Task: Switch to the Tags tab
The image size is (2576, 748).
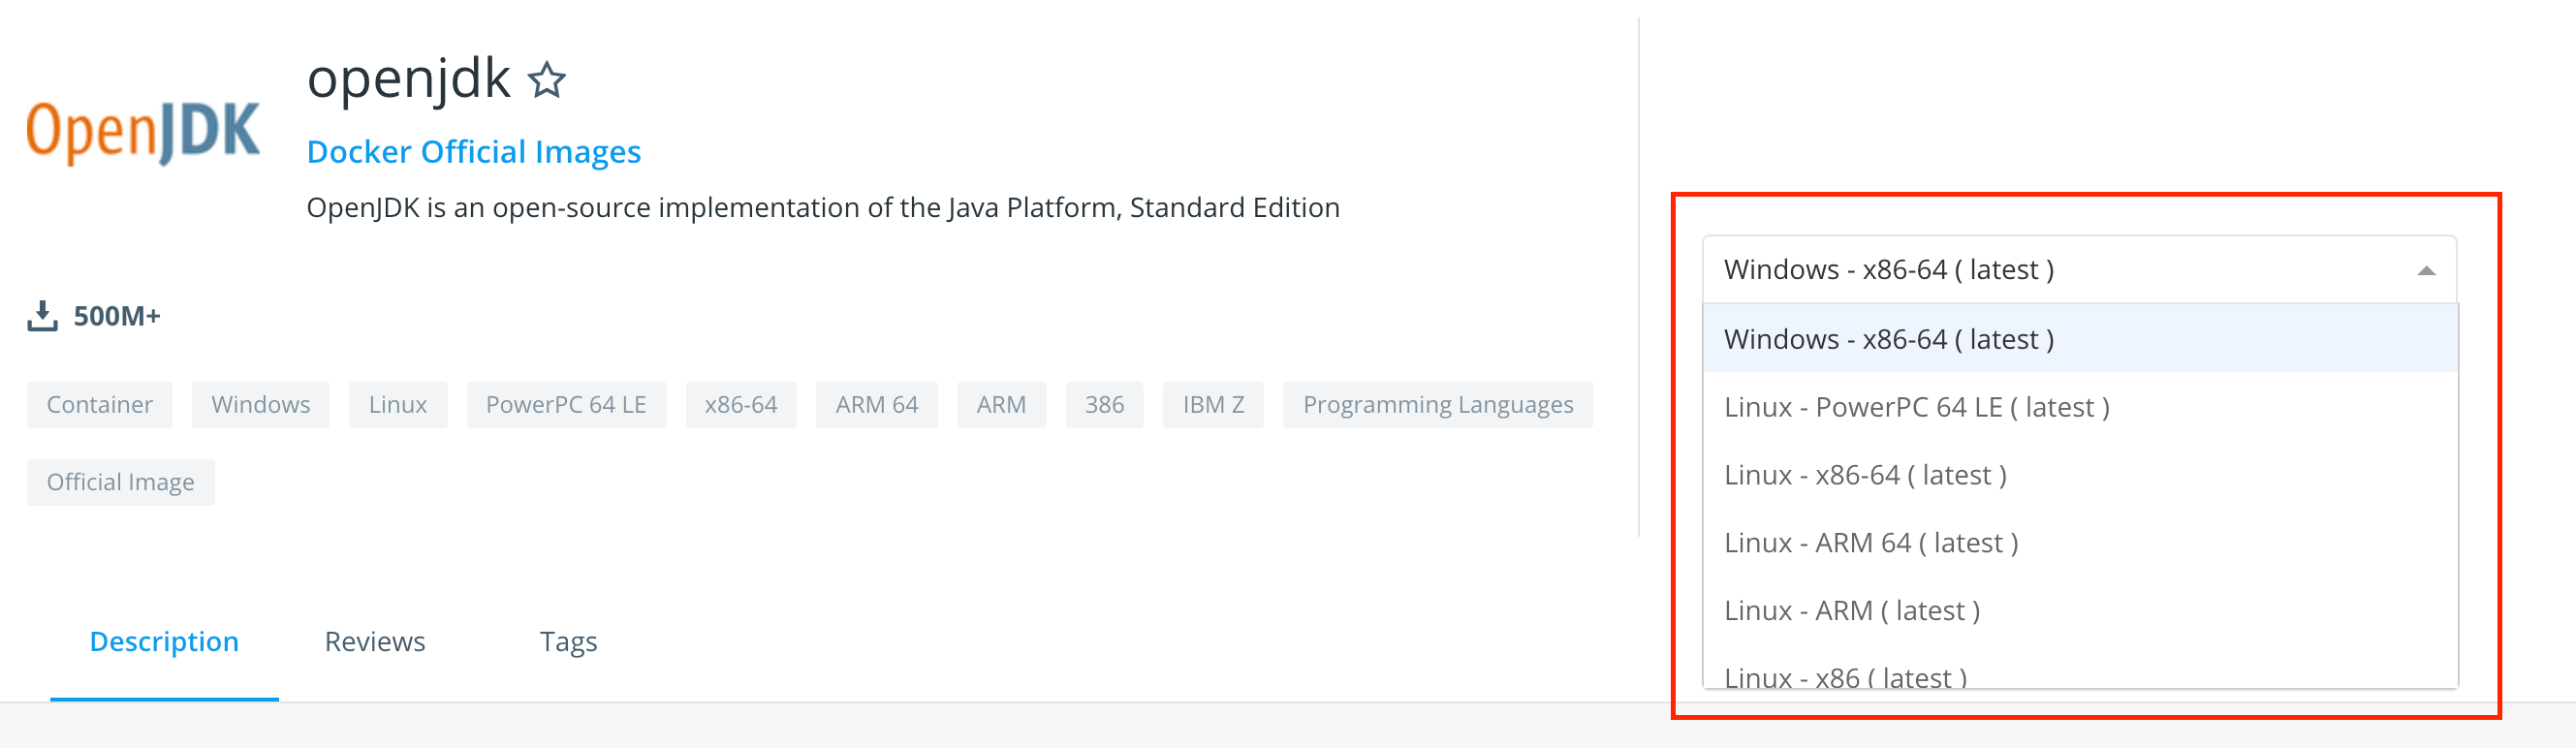Action: 568,641
